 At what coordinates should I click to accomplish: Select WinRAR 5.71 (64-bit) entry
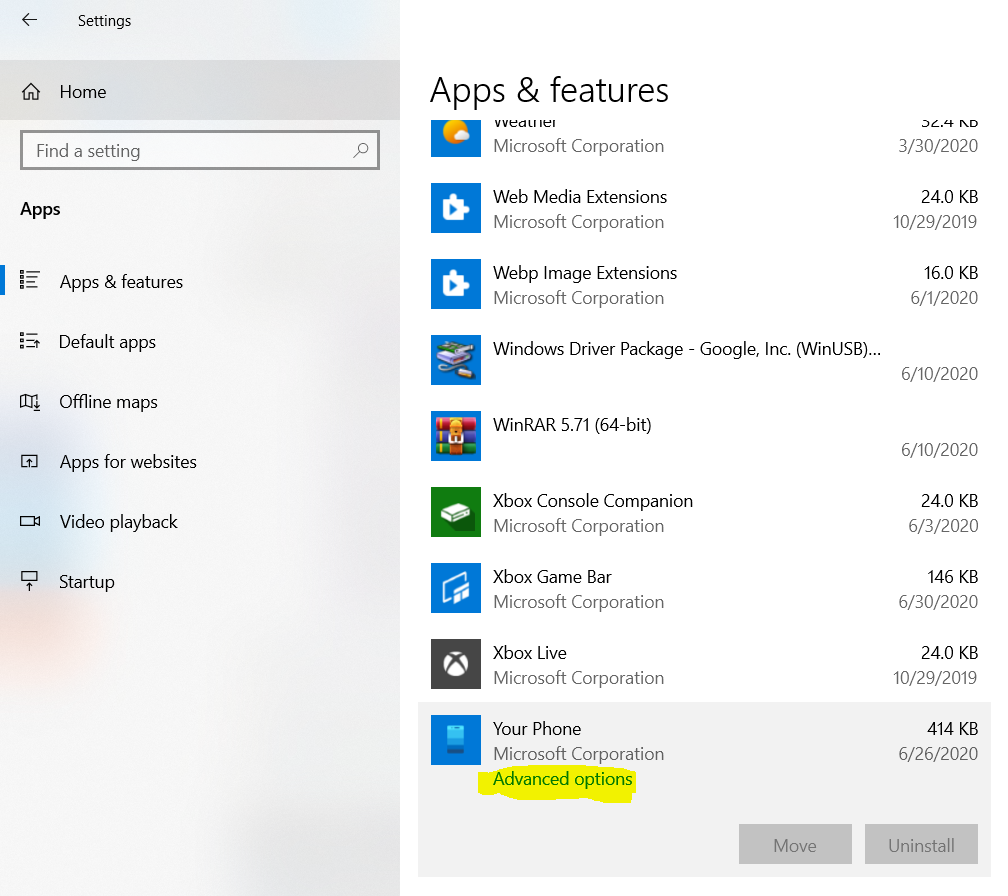click(572, 425)
